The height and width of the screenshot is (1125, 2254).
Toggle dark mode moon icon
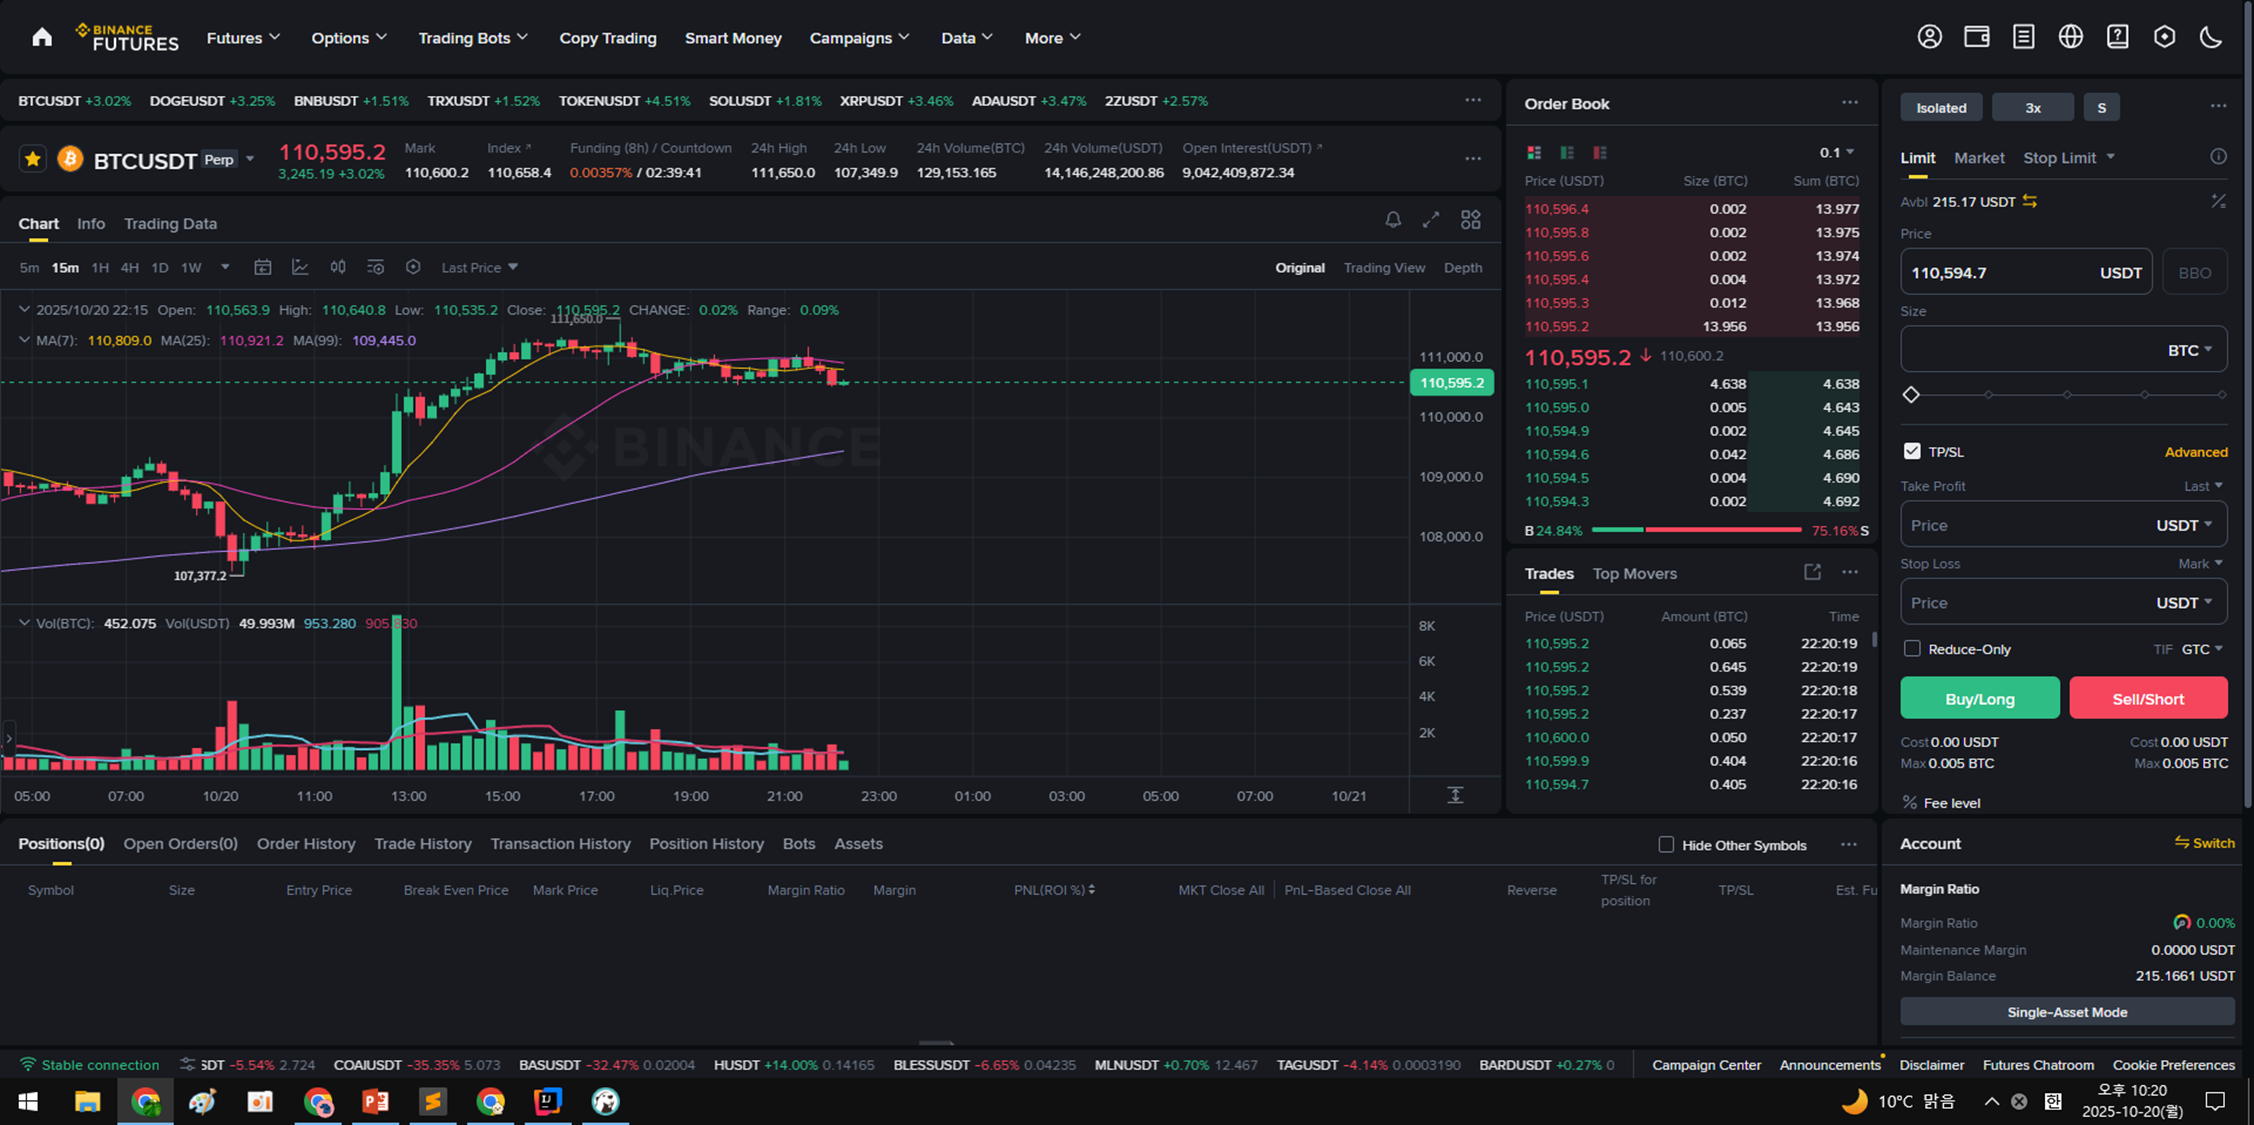(2211, 37)
